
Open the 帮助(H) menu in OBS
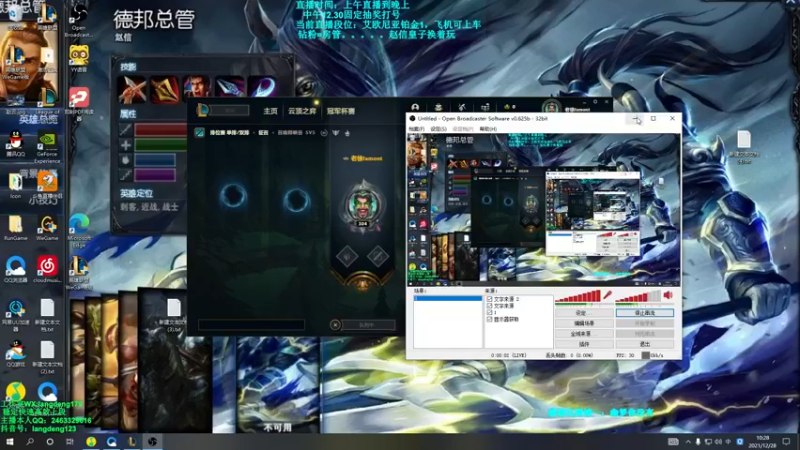coord(488,129)
